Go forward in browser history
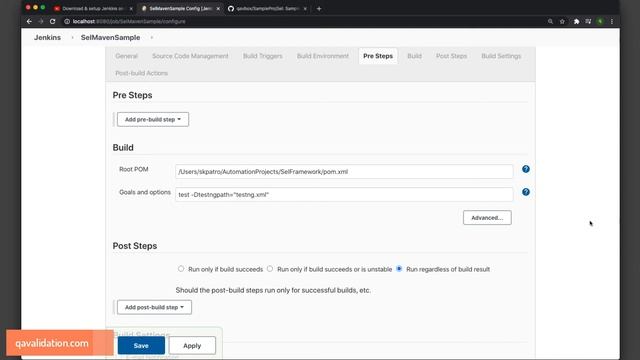This screenshot has width=640, height=360. pyautogui.click(x=41, y=21)
